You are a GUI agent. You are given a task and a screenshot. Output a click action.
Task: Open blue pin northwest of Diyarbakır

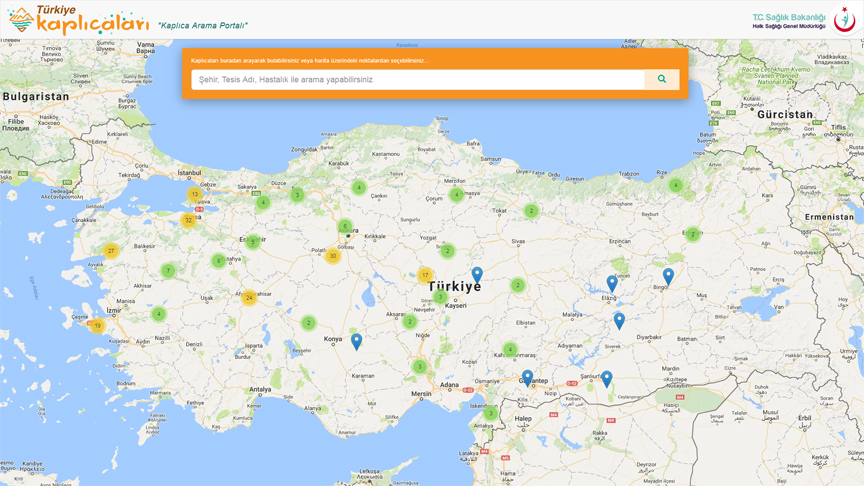coord(619,321)
